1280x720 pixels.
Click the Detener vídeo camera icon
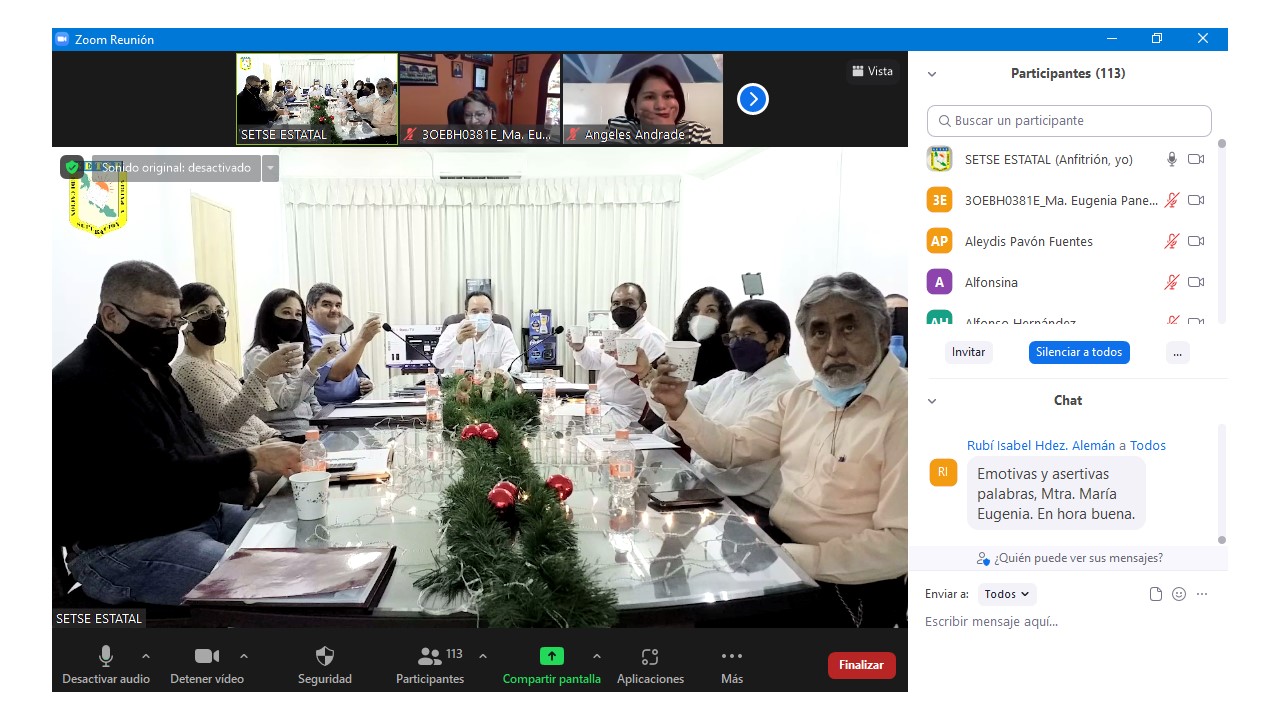pos(207,656)
